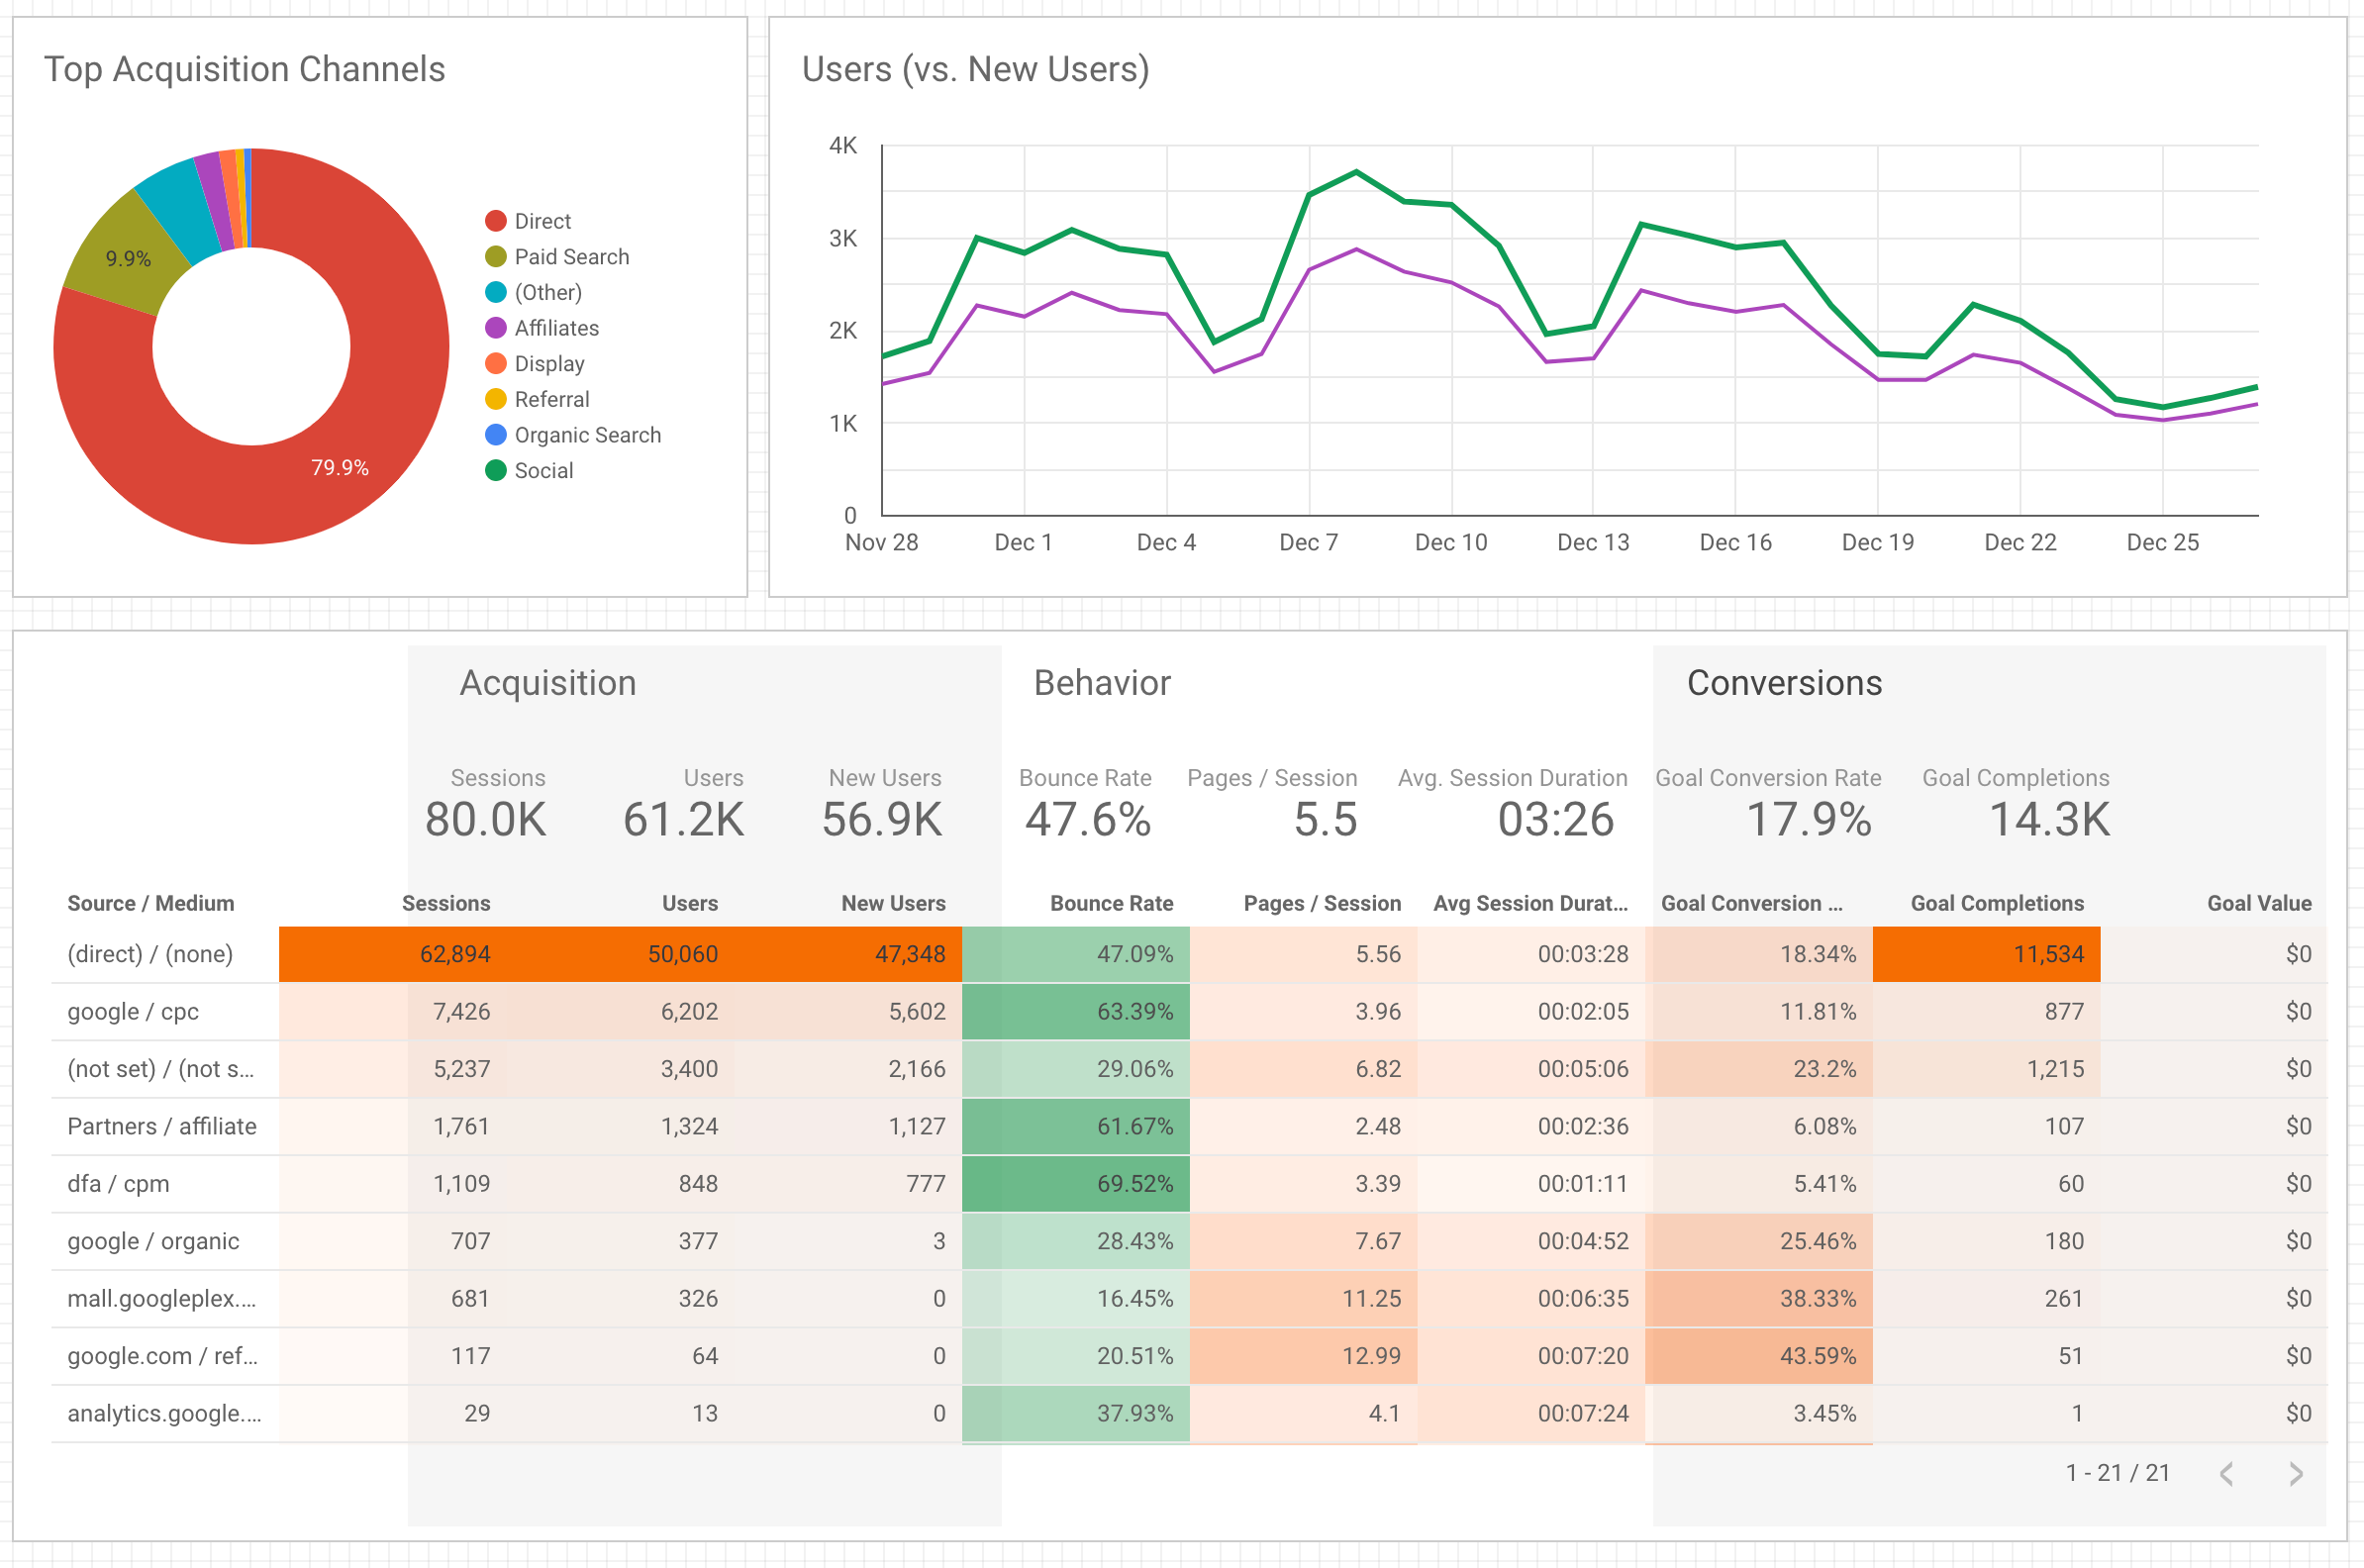
Task: Open the google / cpc source row
Action: (x=133, y=1011)
